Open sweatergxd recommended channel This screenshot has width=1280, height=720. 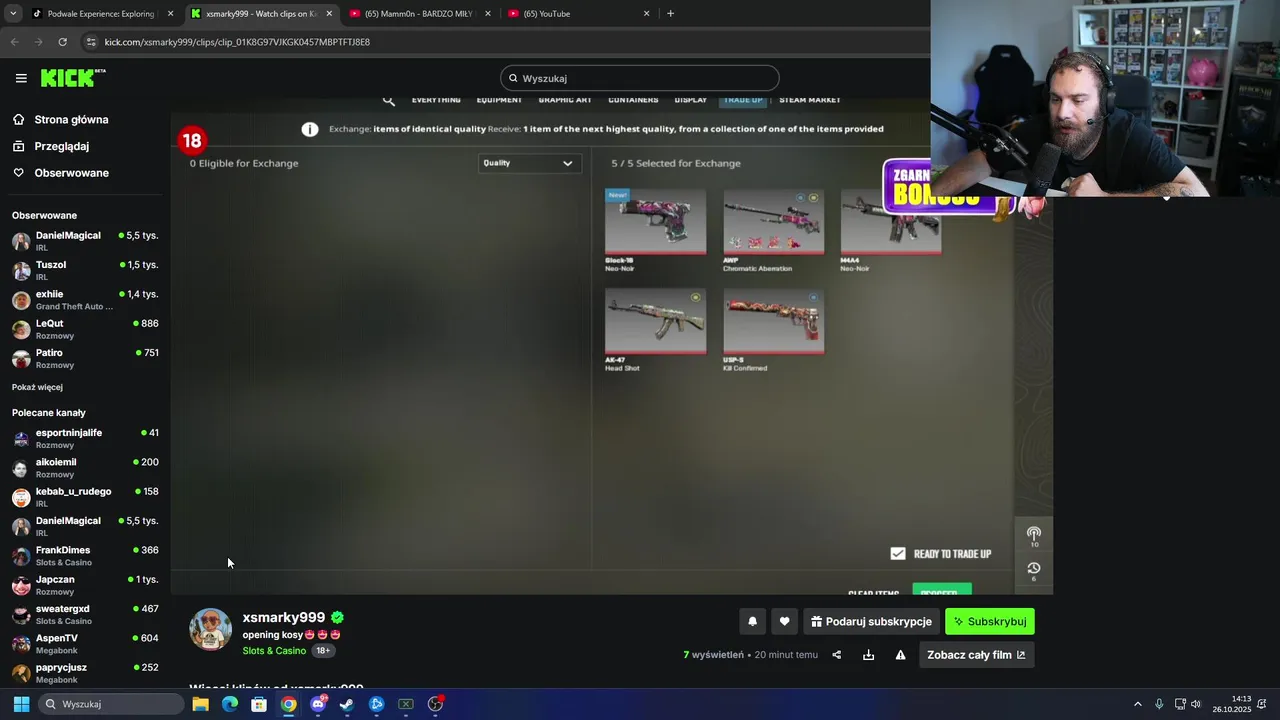click(85, 614)
